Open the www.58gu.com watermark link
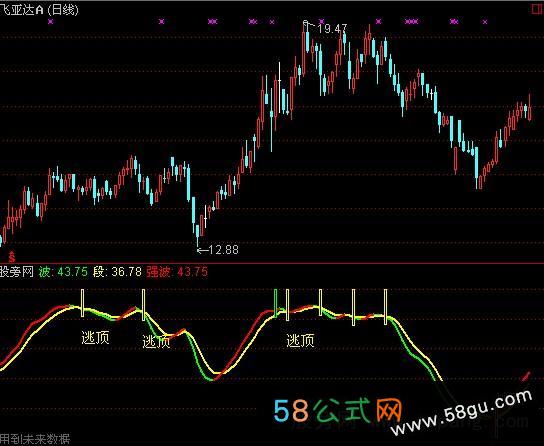The width and height of the screenshot is (544, 446). coord(461,412)
